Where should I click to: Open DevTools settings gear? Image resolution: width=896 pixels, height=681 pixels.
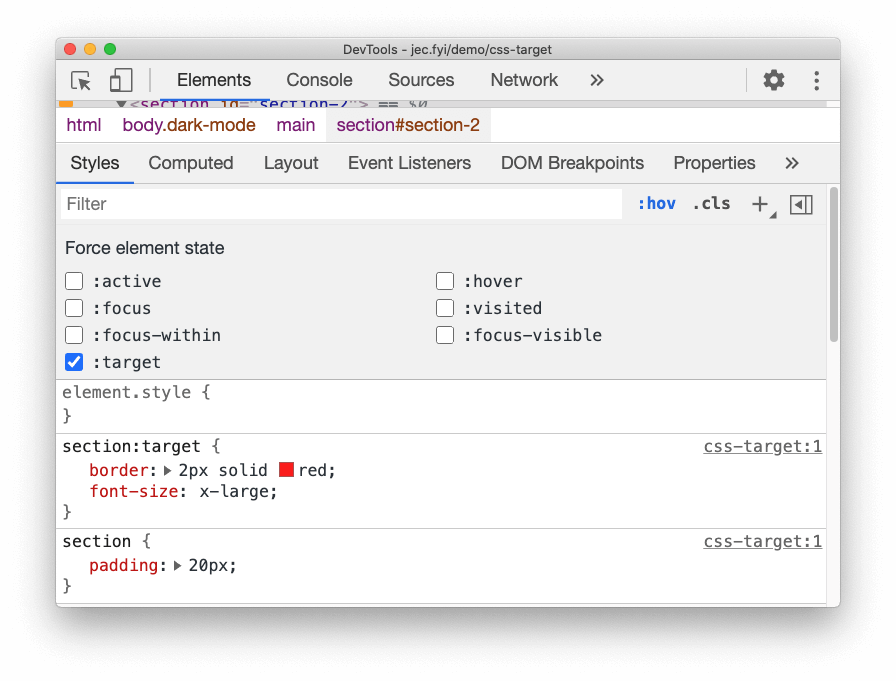(x=774, y=81)
